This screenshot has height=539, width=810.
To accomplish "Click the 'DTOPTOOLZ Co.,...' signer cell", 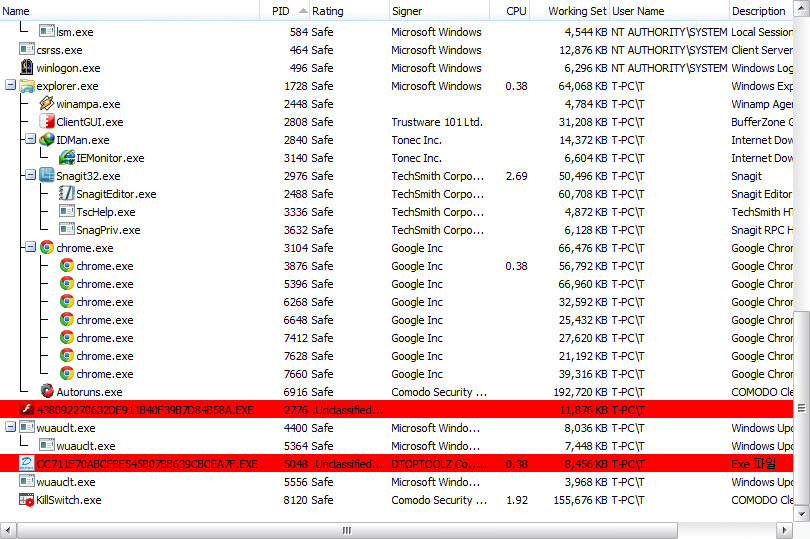I will (439, 464).
